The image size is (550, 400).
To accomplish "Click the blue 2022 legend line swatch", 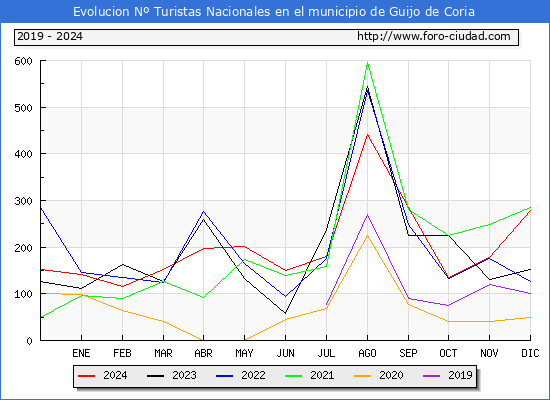I will coord(224,376).
